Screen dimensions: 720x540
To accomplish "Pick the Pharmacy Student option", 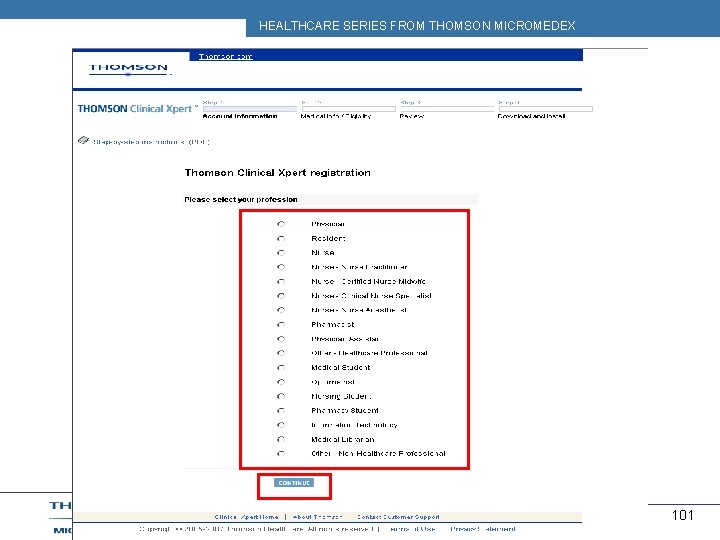I will point(281,411).
